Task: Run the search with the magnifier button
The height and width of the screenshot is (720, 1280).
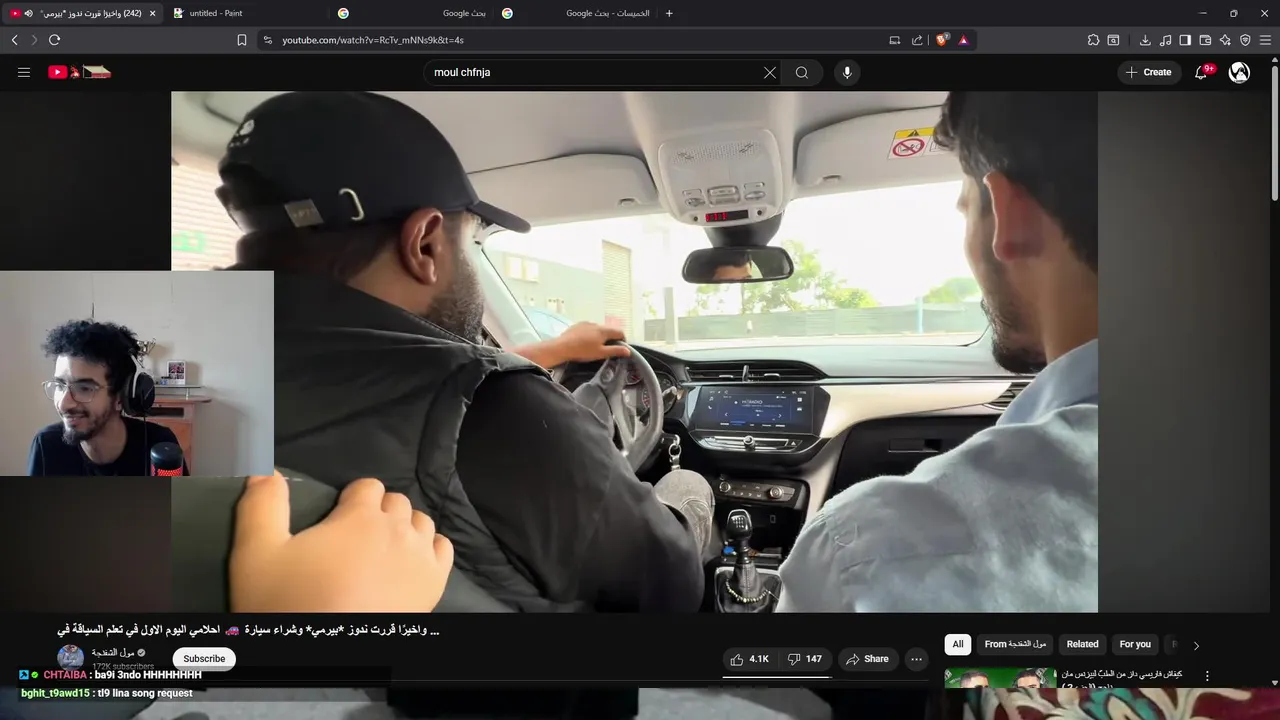Action: pos(802,72)
